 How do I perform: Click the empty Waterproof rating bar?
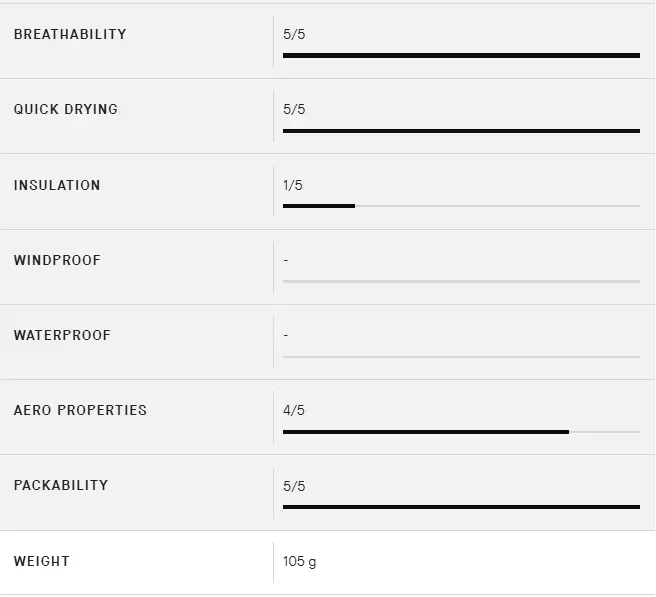[x=461, y=356]
